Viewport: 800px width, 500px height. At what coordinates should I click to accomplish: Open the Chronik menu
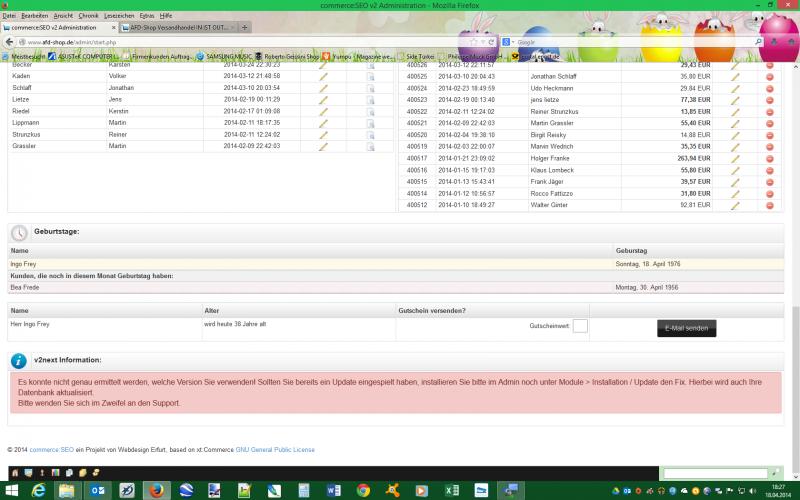[x=88, y=16]
